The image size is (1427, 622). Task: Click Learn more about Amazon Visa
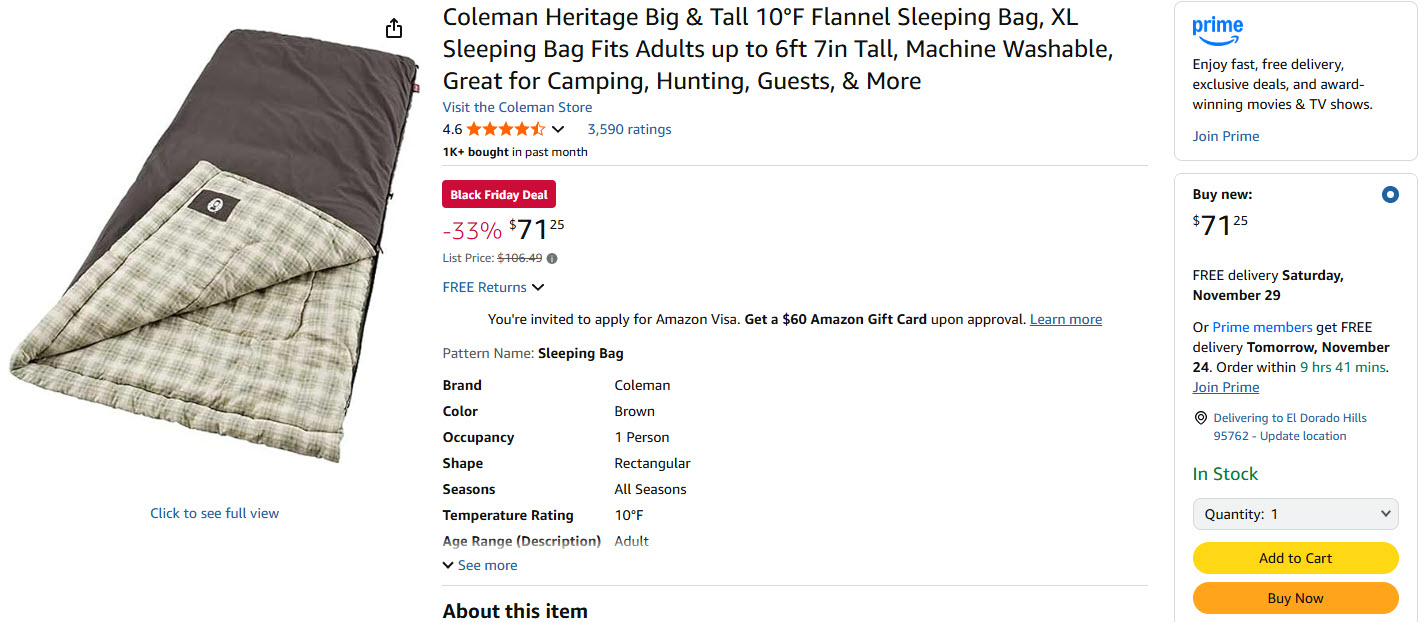1066,319
